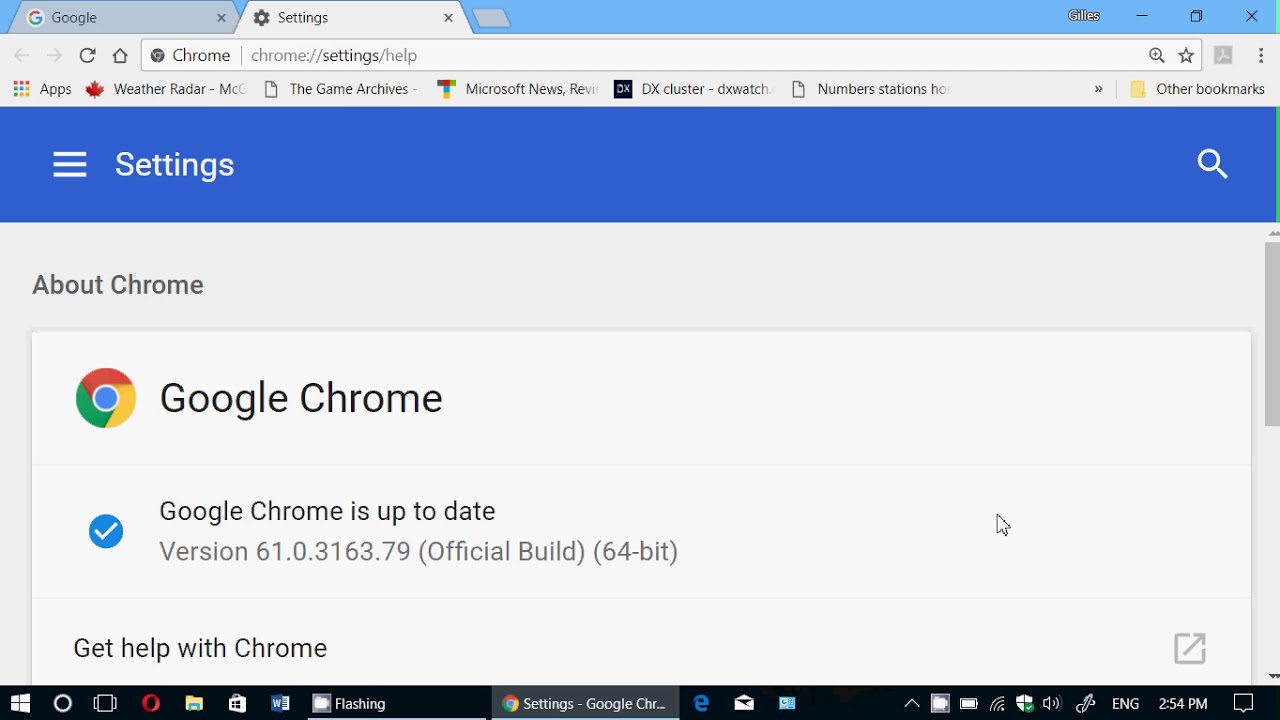Launch Opera from the taskbar
Viewport: 1280px width, 720px height.
click(151, 704)
